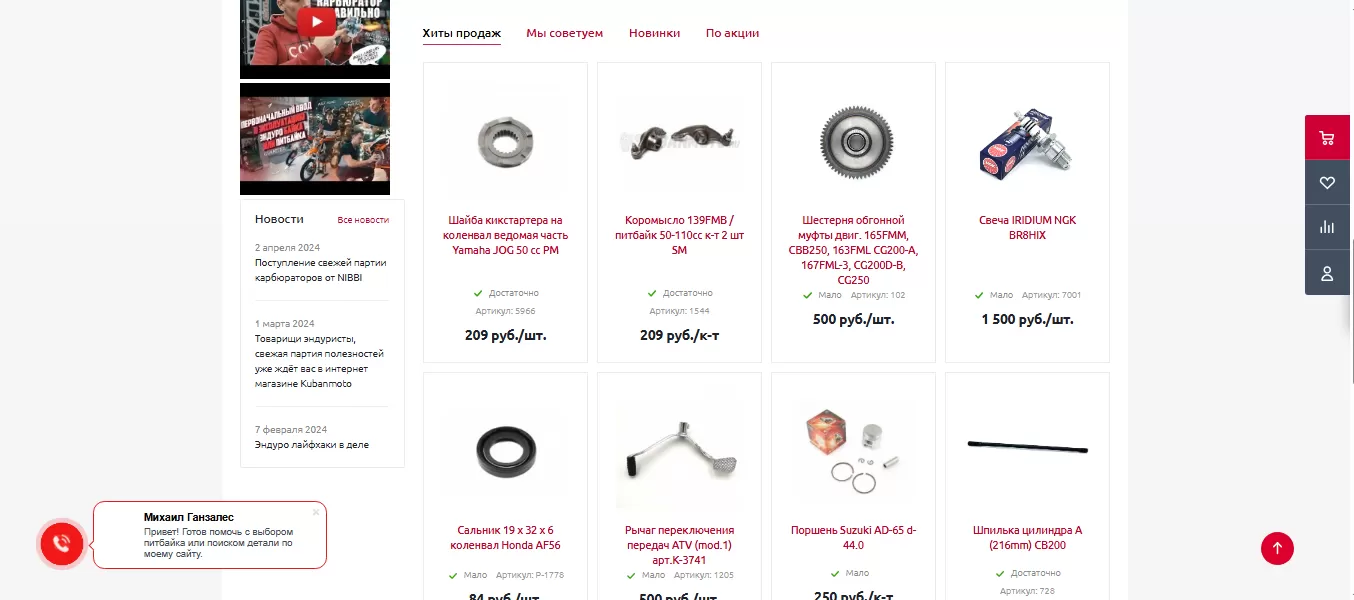Close the Михаил Ганзалес chat popup
Viewport: 1354px width, 600px height.
click(x=316, y=512)
